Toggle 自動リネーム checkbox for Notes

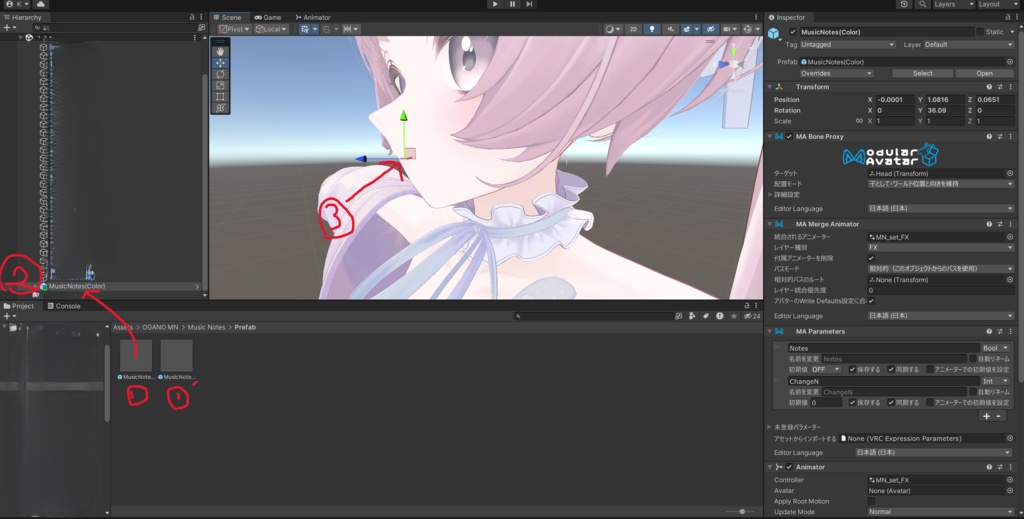click(x=972, y=358)
